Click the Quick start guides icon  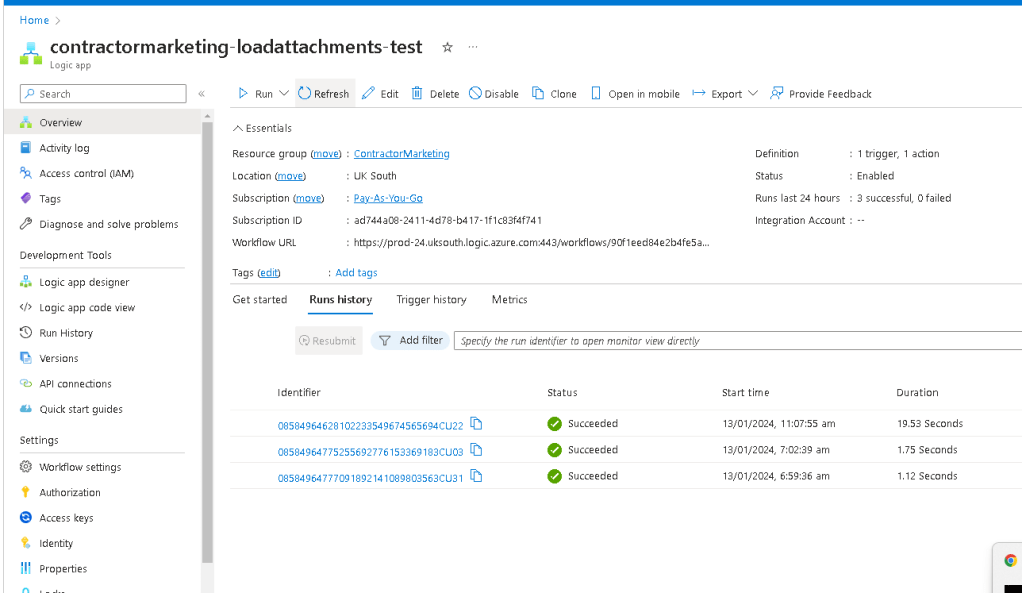[x=25, y=409]
